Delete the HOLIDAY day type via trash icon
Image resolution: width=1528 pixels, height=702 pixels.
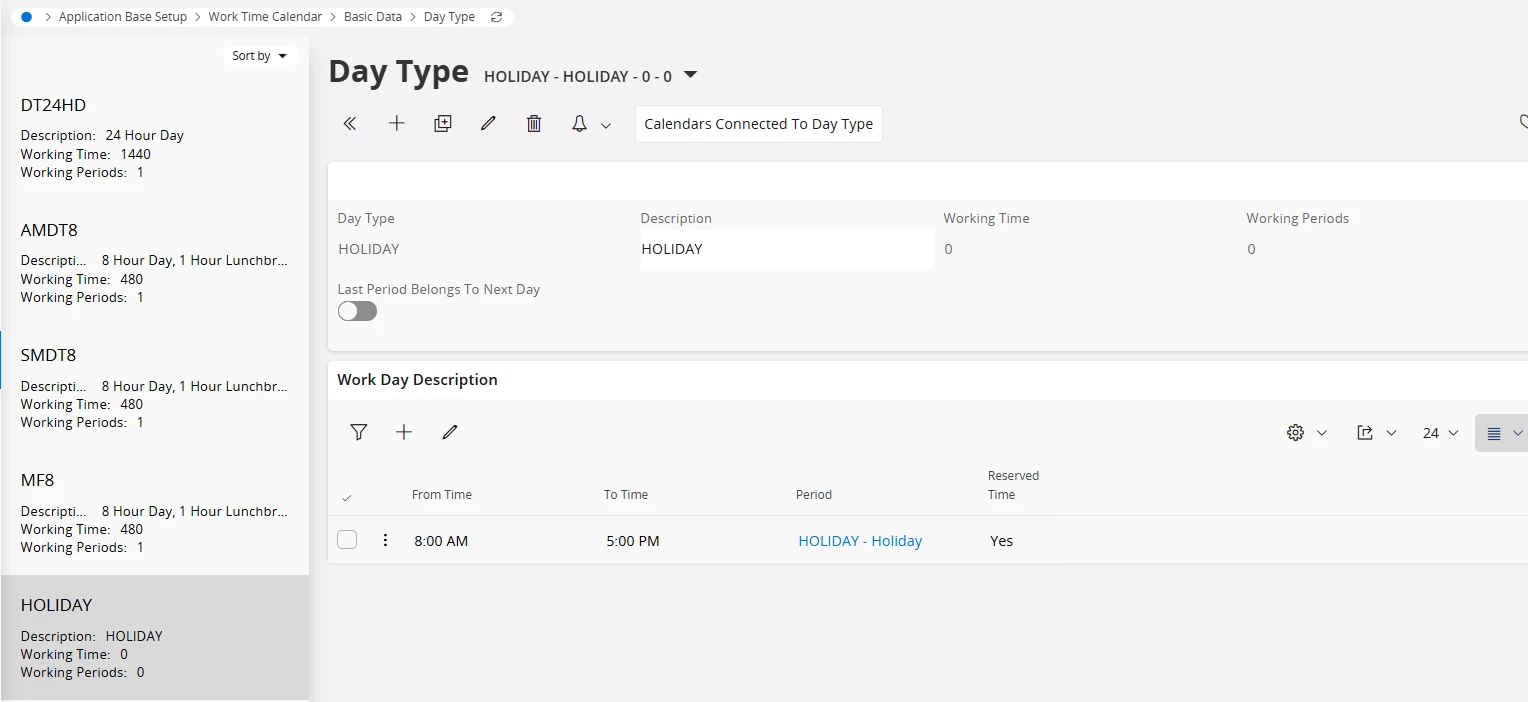pyautogui.click(x=534, y=124)
